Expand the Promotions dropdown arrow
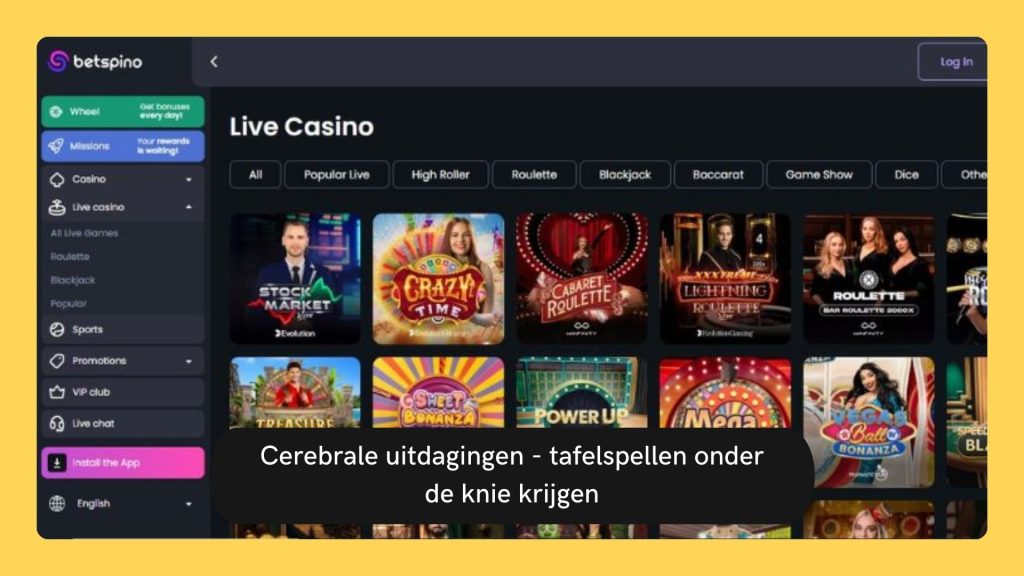Screen dimensions: 1024x576 pos(188,361)
